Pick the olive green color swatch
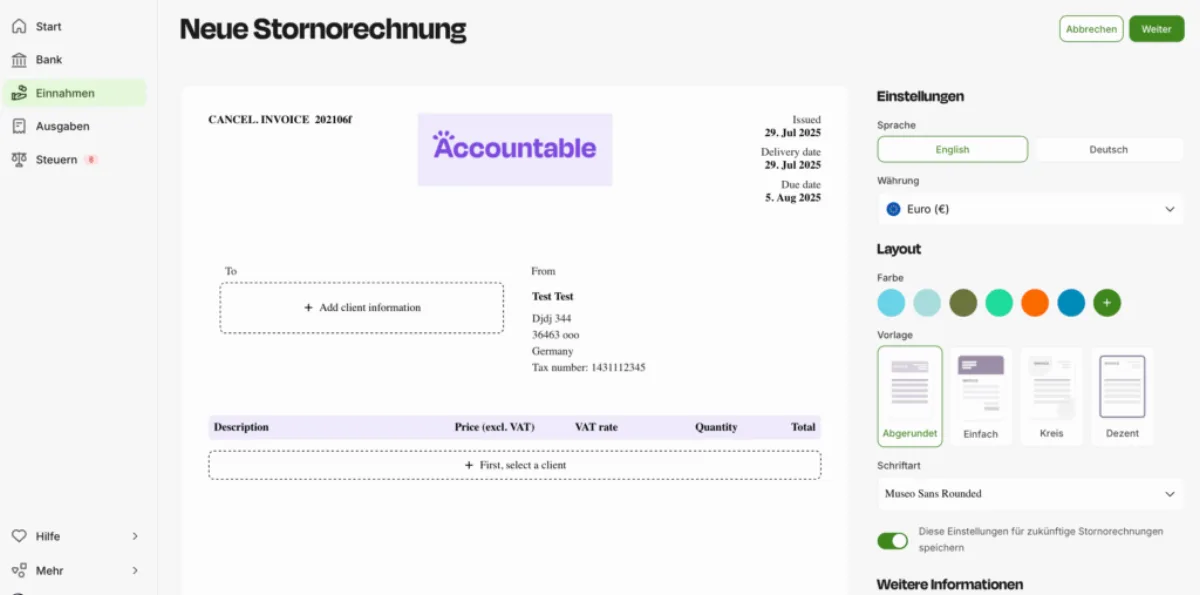The width and height of the screenshot is (1200, 595). (x=963, y=302)
